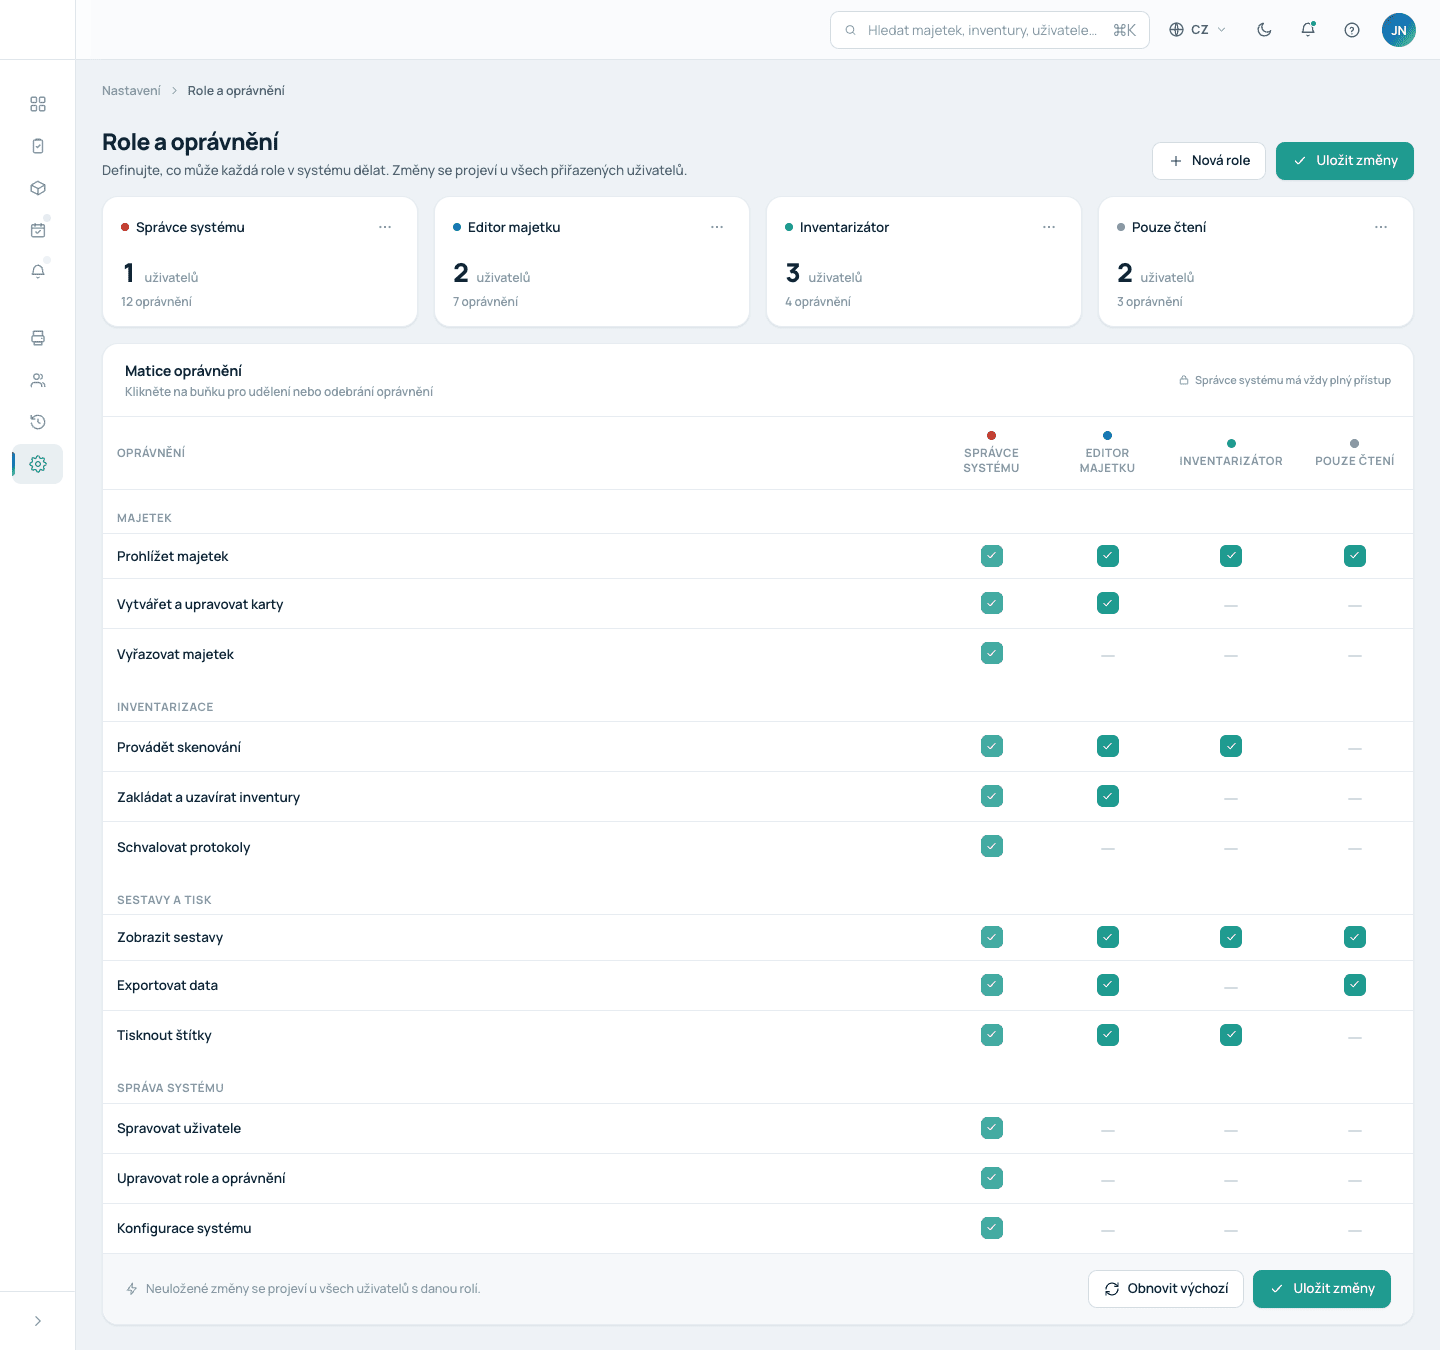Open the JN user avatar menu
This screenshot has width=1440, height=1350.
[1399, 30]
